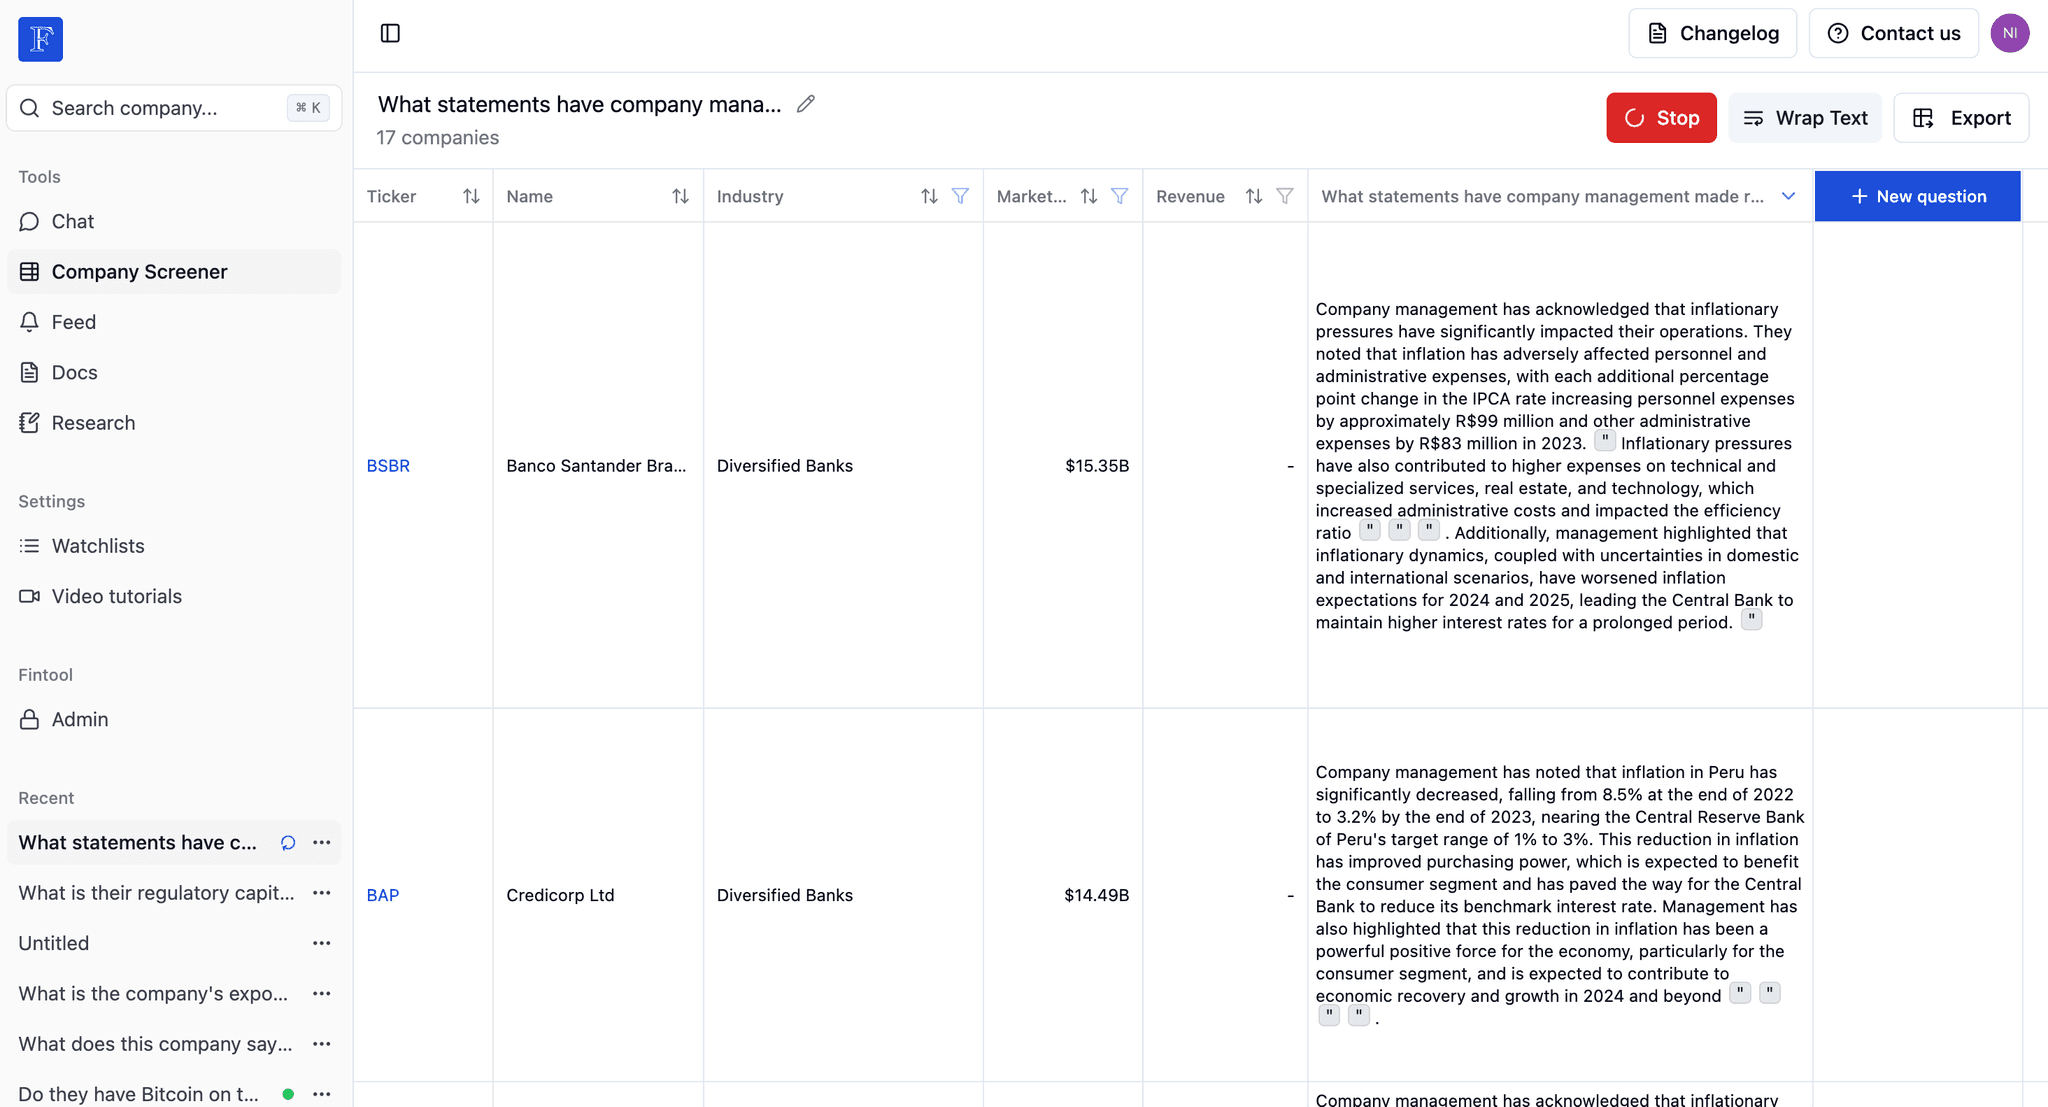Viewport: 2048px width, 1107px height.
Task: Open Watchlists settings
Action: 174,546
